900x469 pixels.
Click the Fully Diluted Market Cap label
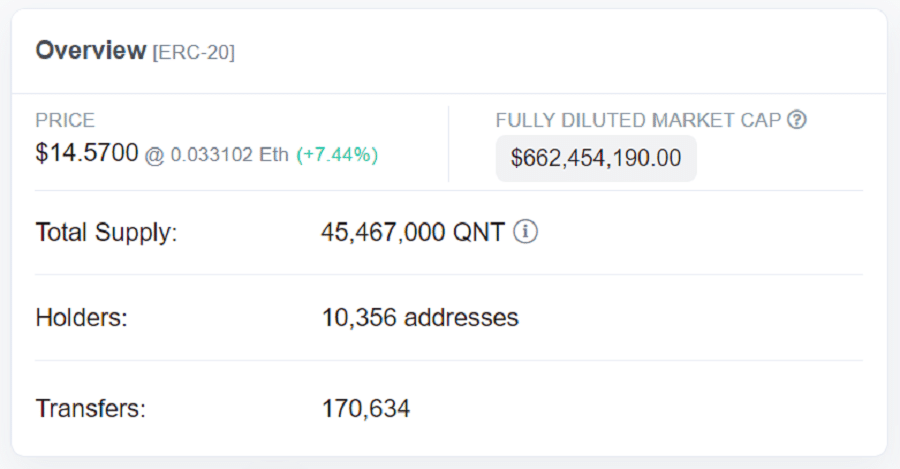coord(637,120)
